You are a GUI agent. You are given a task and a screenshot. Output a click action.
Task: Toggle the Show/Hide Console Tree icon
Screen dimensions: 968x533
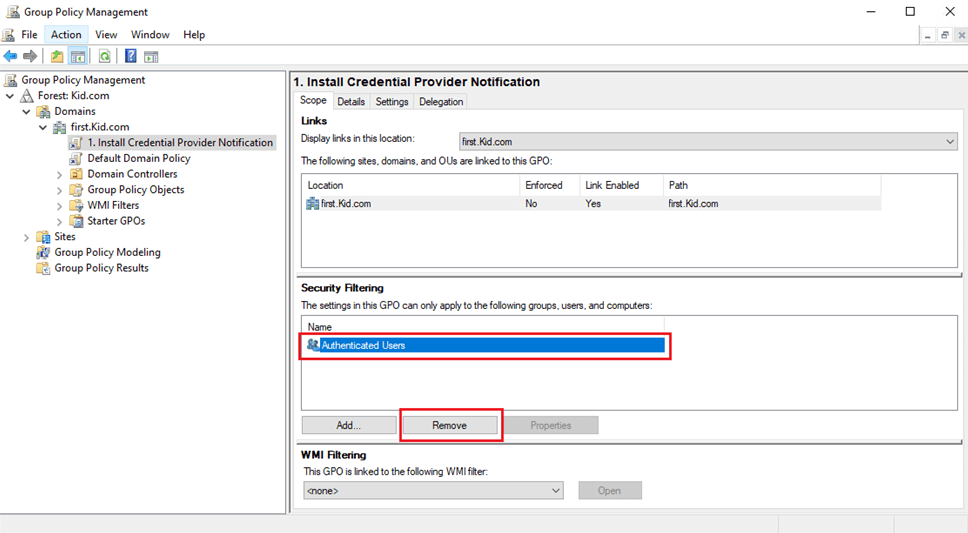click(x=78, y=56)
